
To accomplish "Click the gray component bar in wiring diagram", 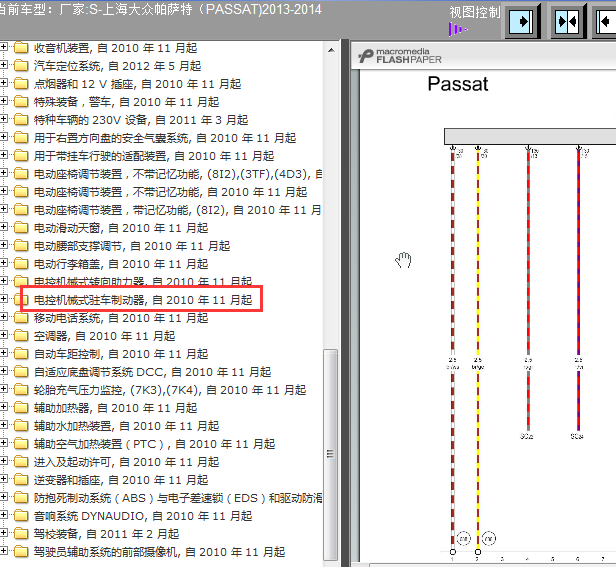I will click(530, 136).
